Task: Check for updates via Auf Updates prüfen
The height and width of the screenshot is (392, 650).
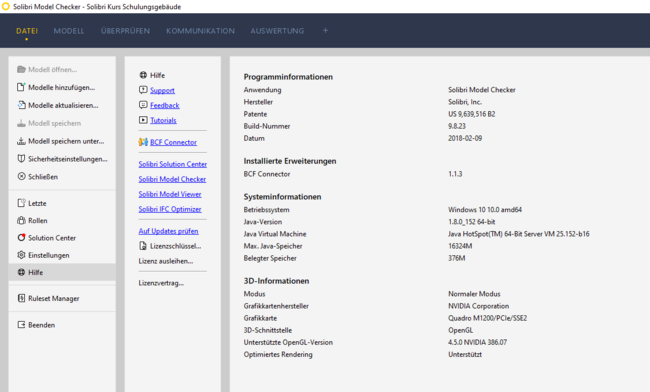Action: 168,231
